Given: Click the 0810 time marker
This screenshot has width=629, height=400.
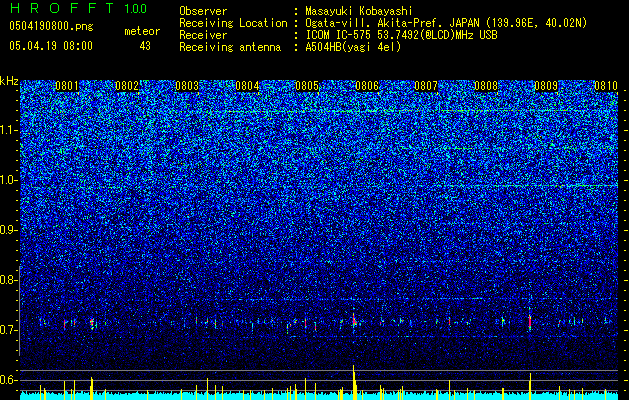Looking at the screenshot, I should (x=606, y=86).
